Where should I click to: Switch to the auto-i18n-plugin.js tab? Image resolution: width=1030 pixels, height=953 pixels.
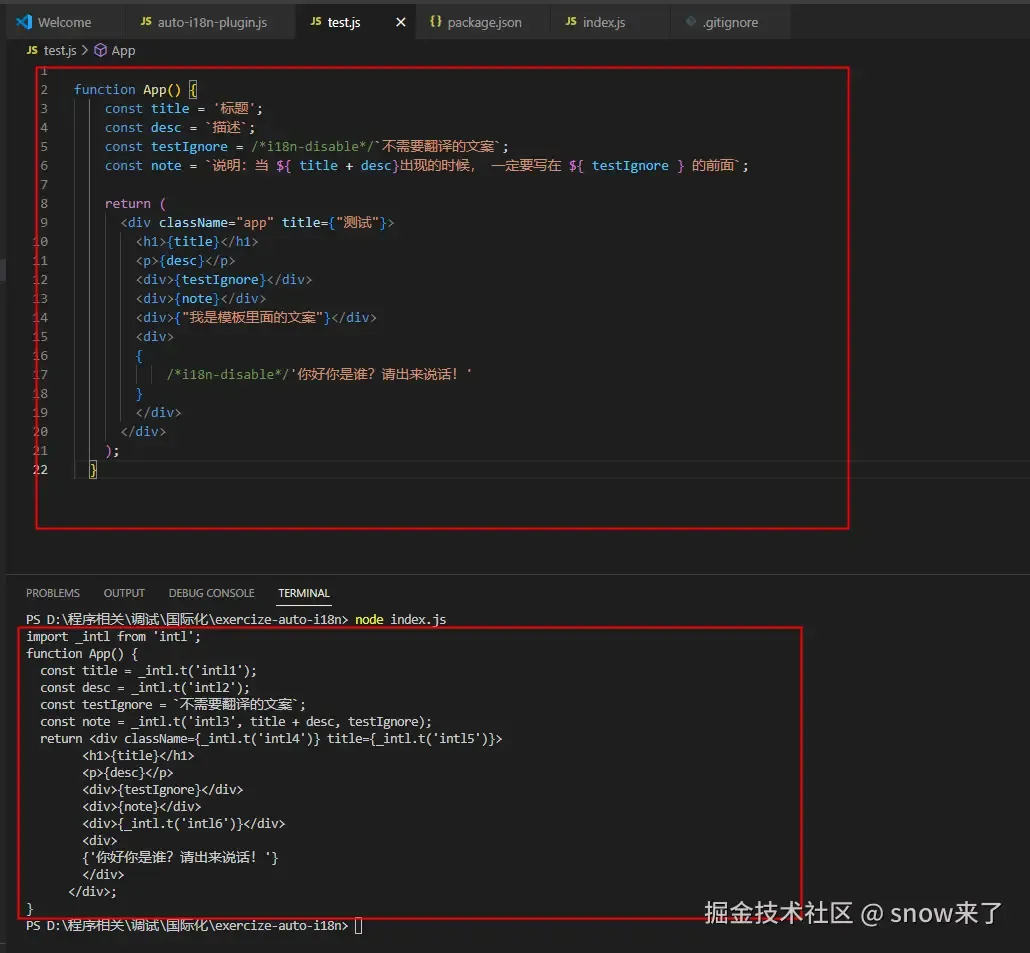tap(204, 22)
